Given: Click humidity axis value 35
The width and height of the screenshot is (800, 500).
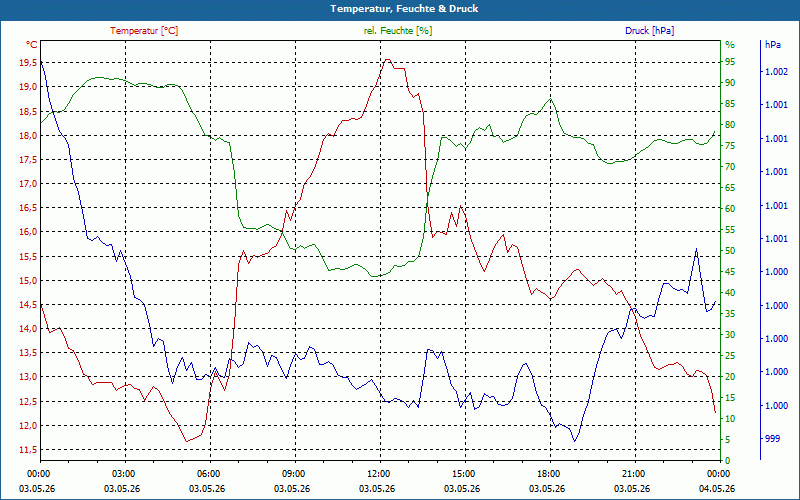Looking at the screenshot, I should (x=730, y=314).
